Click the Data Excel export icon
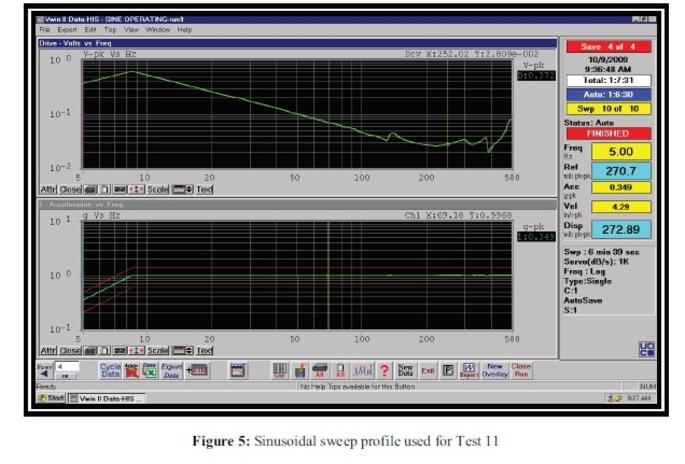 149,371
